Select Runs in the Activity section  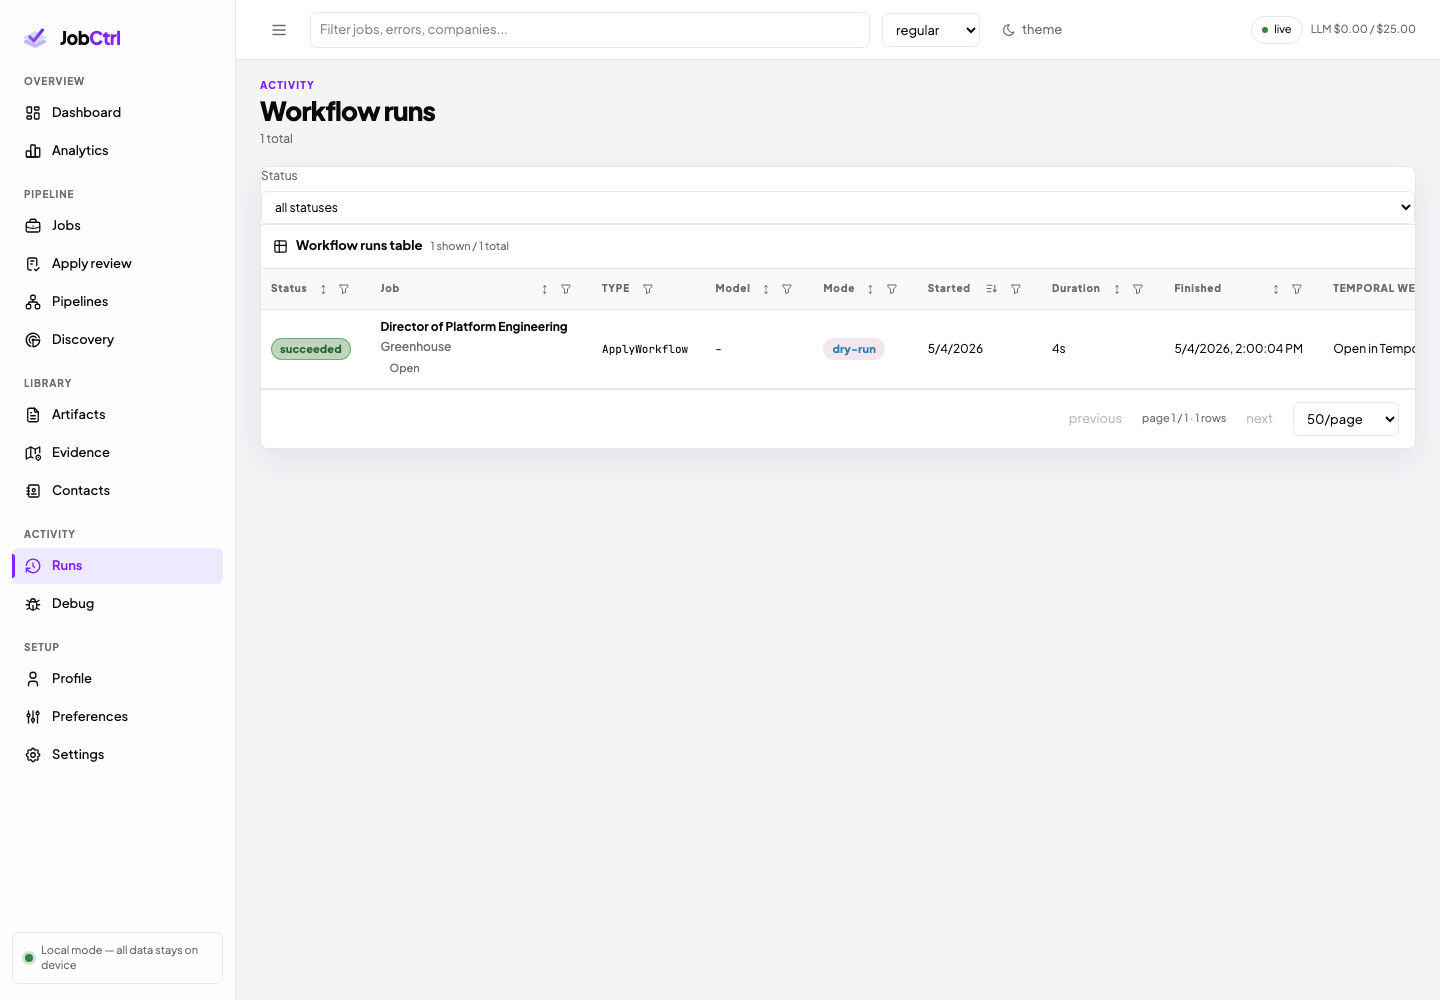[117, 566]
